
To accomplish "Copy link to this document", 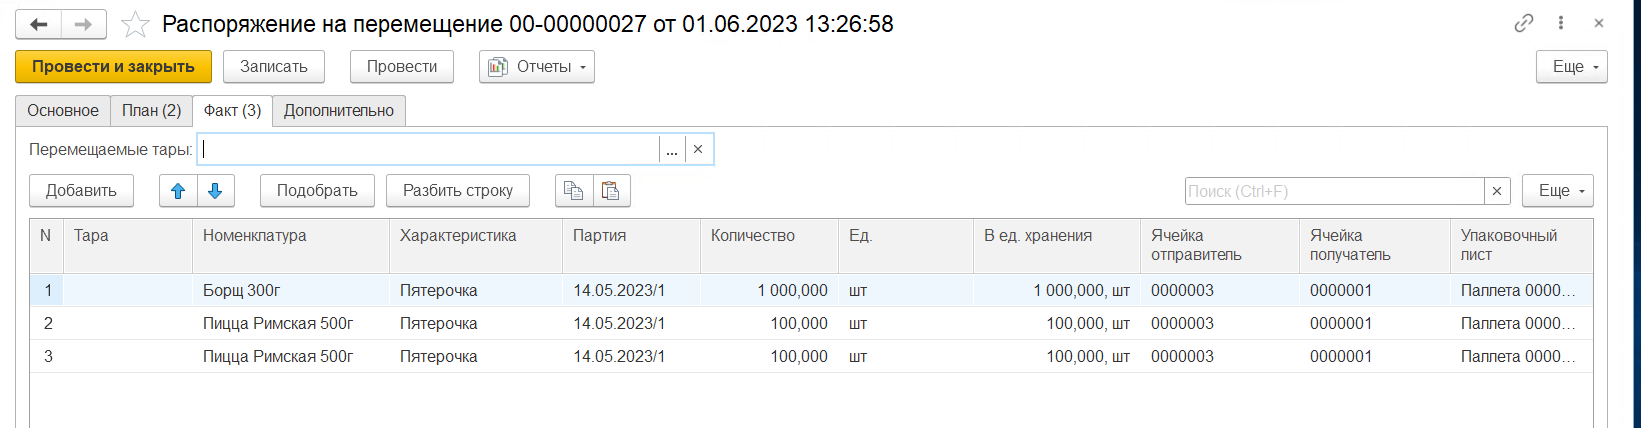I will [x=1524, y=23].
